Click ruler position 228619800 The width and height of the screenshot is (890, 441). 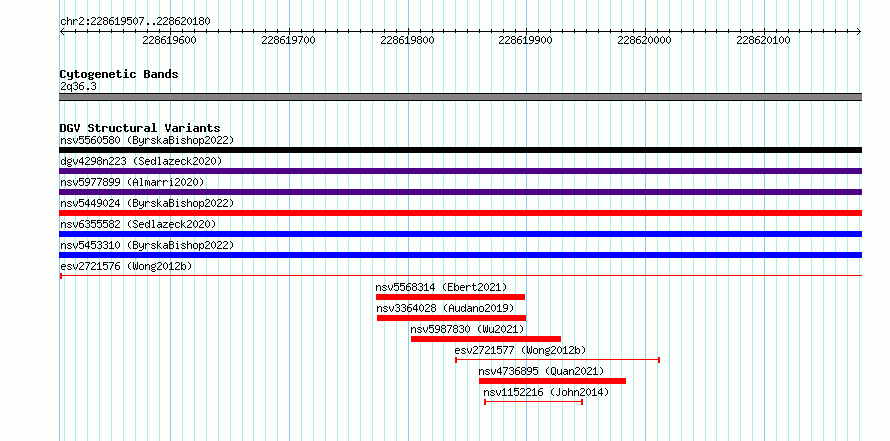407,40
